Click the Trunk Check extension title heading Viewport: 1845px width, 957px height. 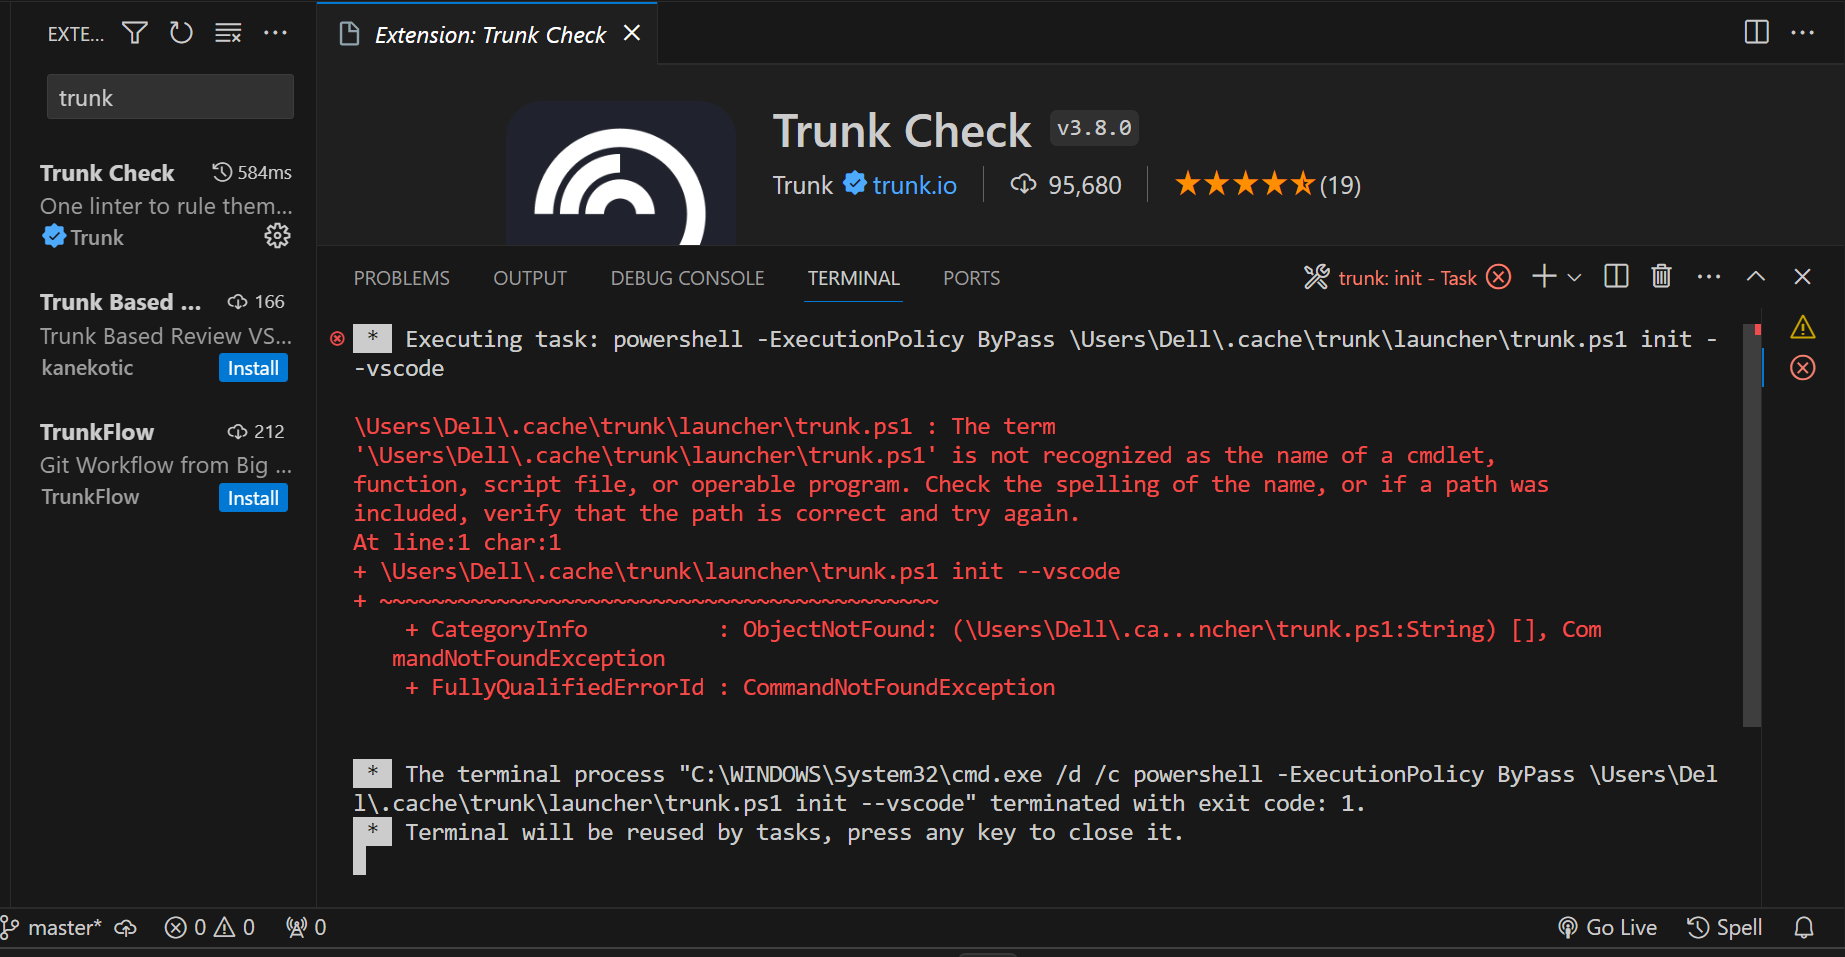[901, 131]
